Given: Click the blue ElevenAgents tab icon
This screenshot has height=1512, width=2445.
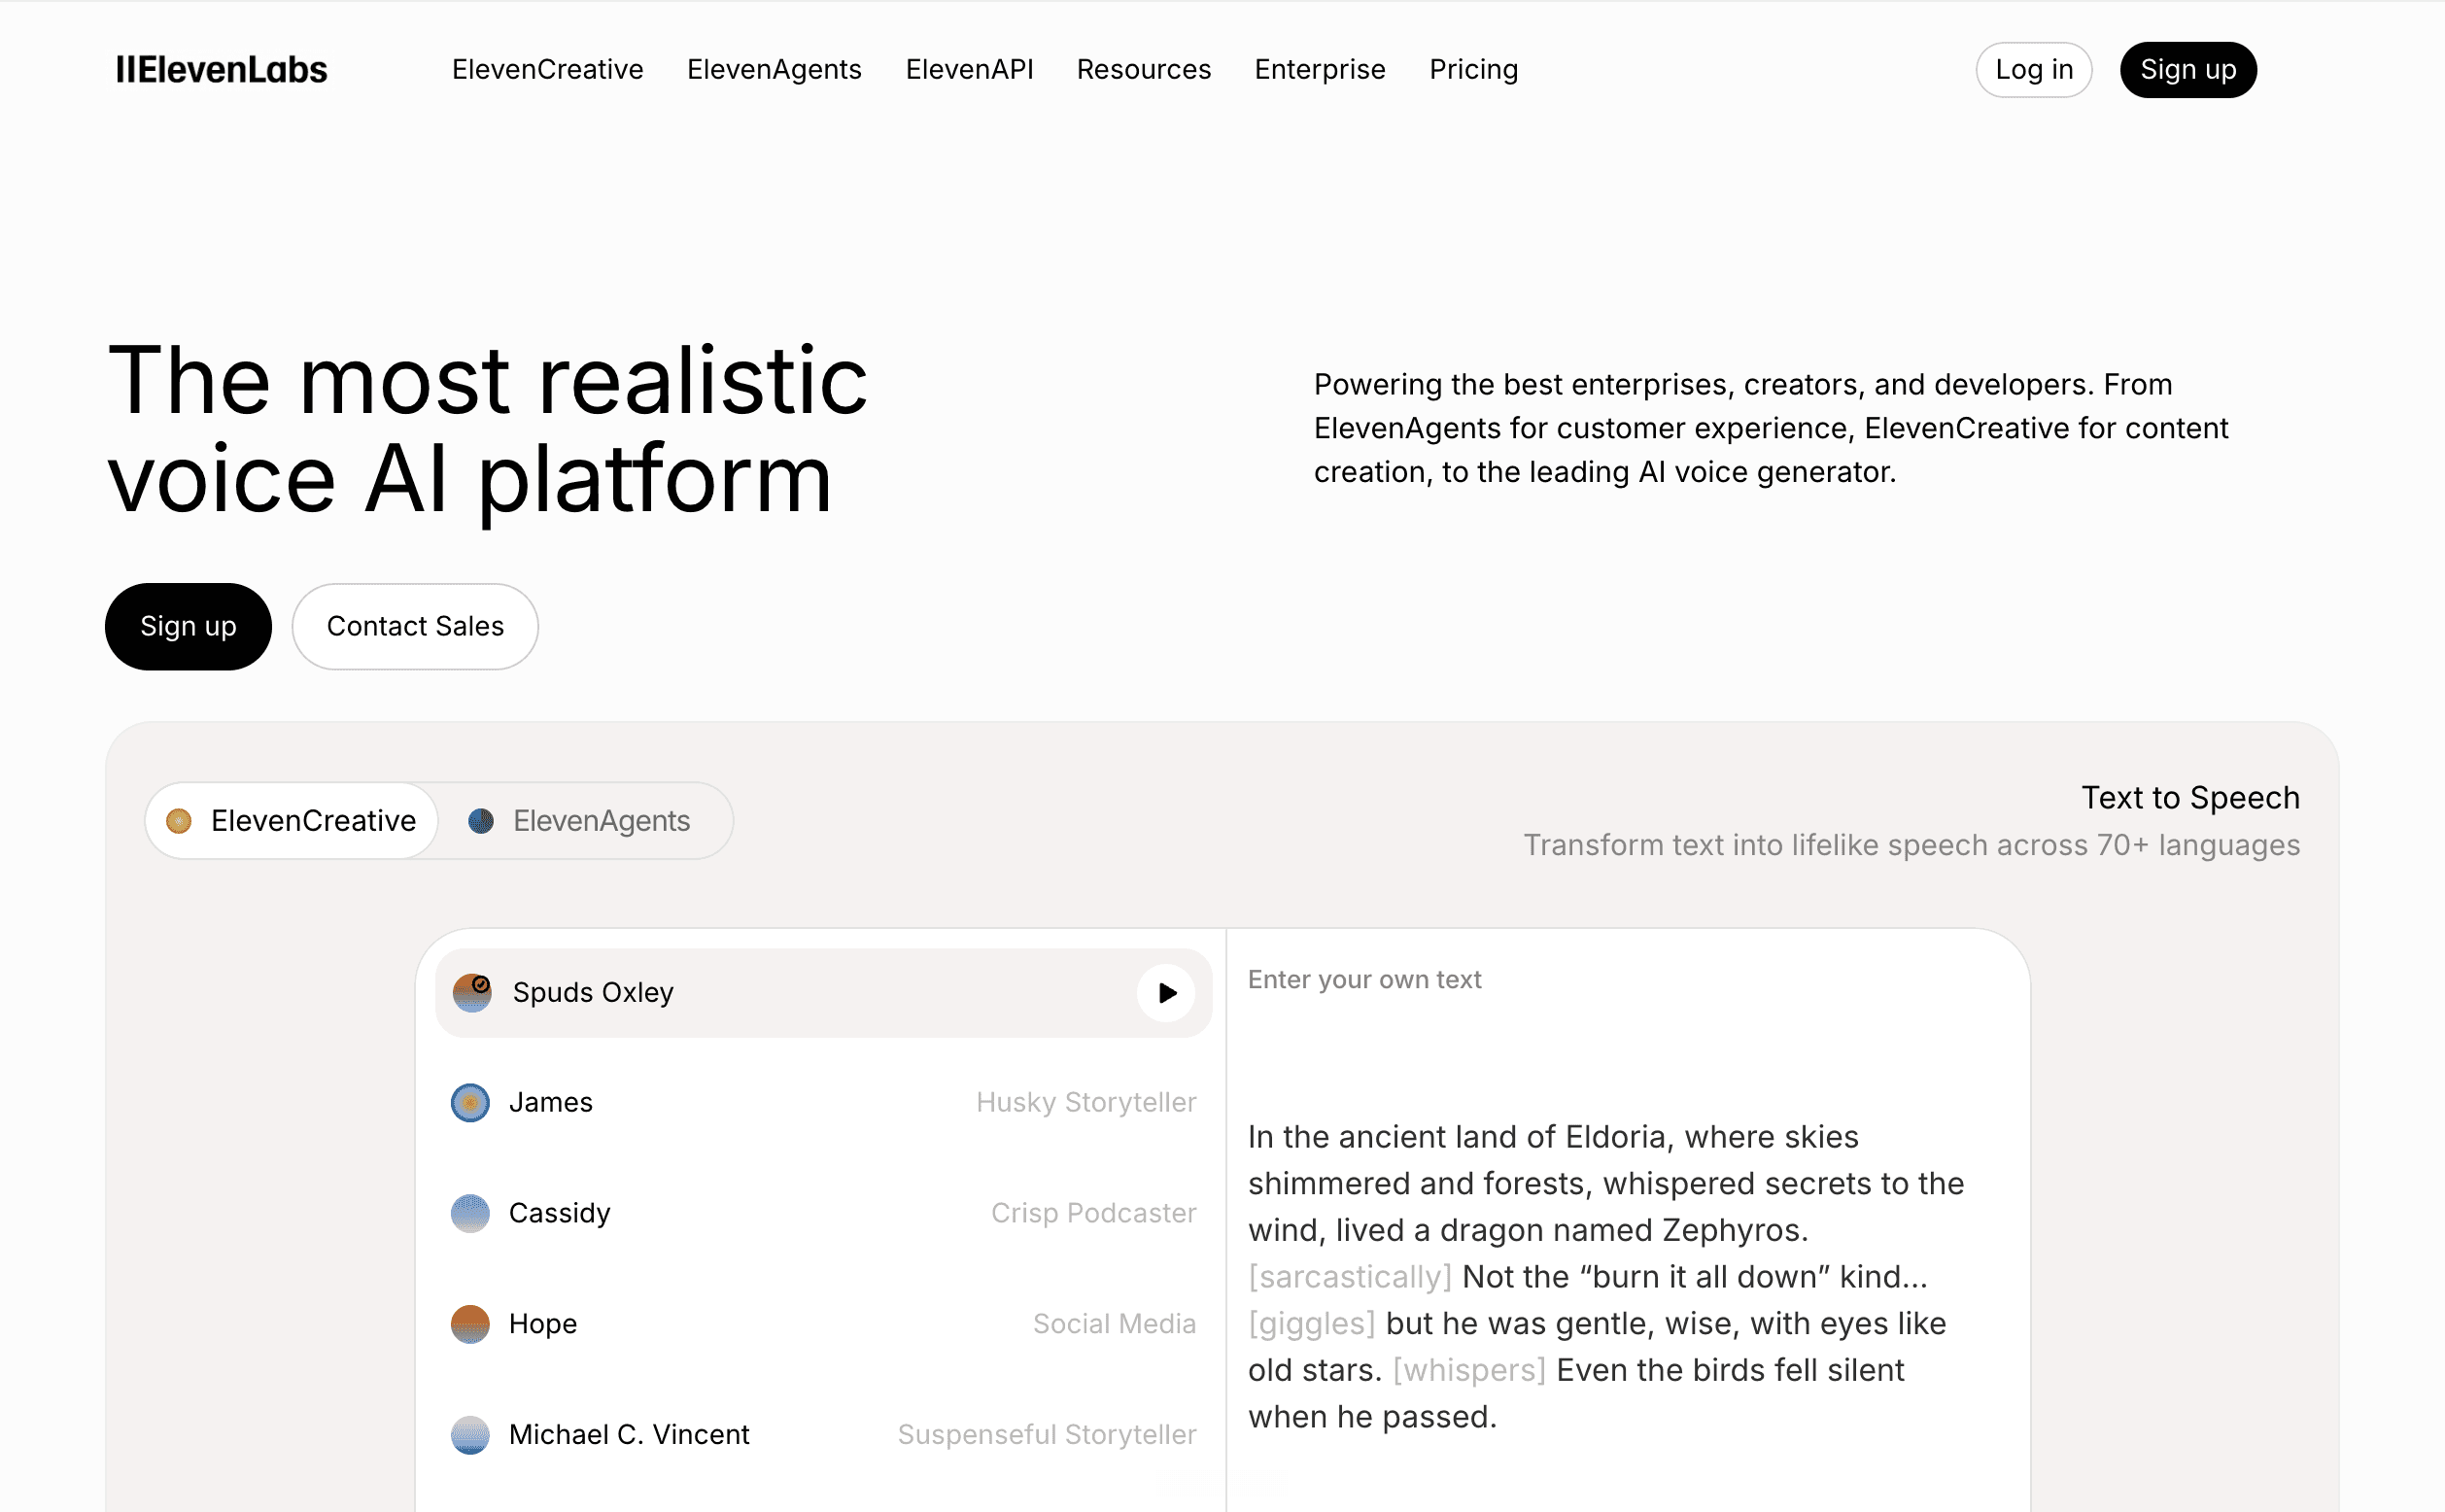Looking at the screenshot, I should 481,821.
